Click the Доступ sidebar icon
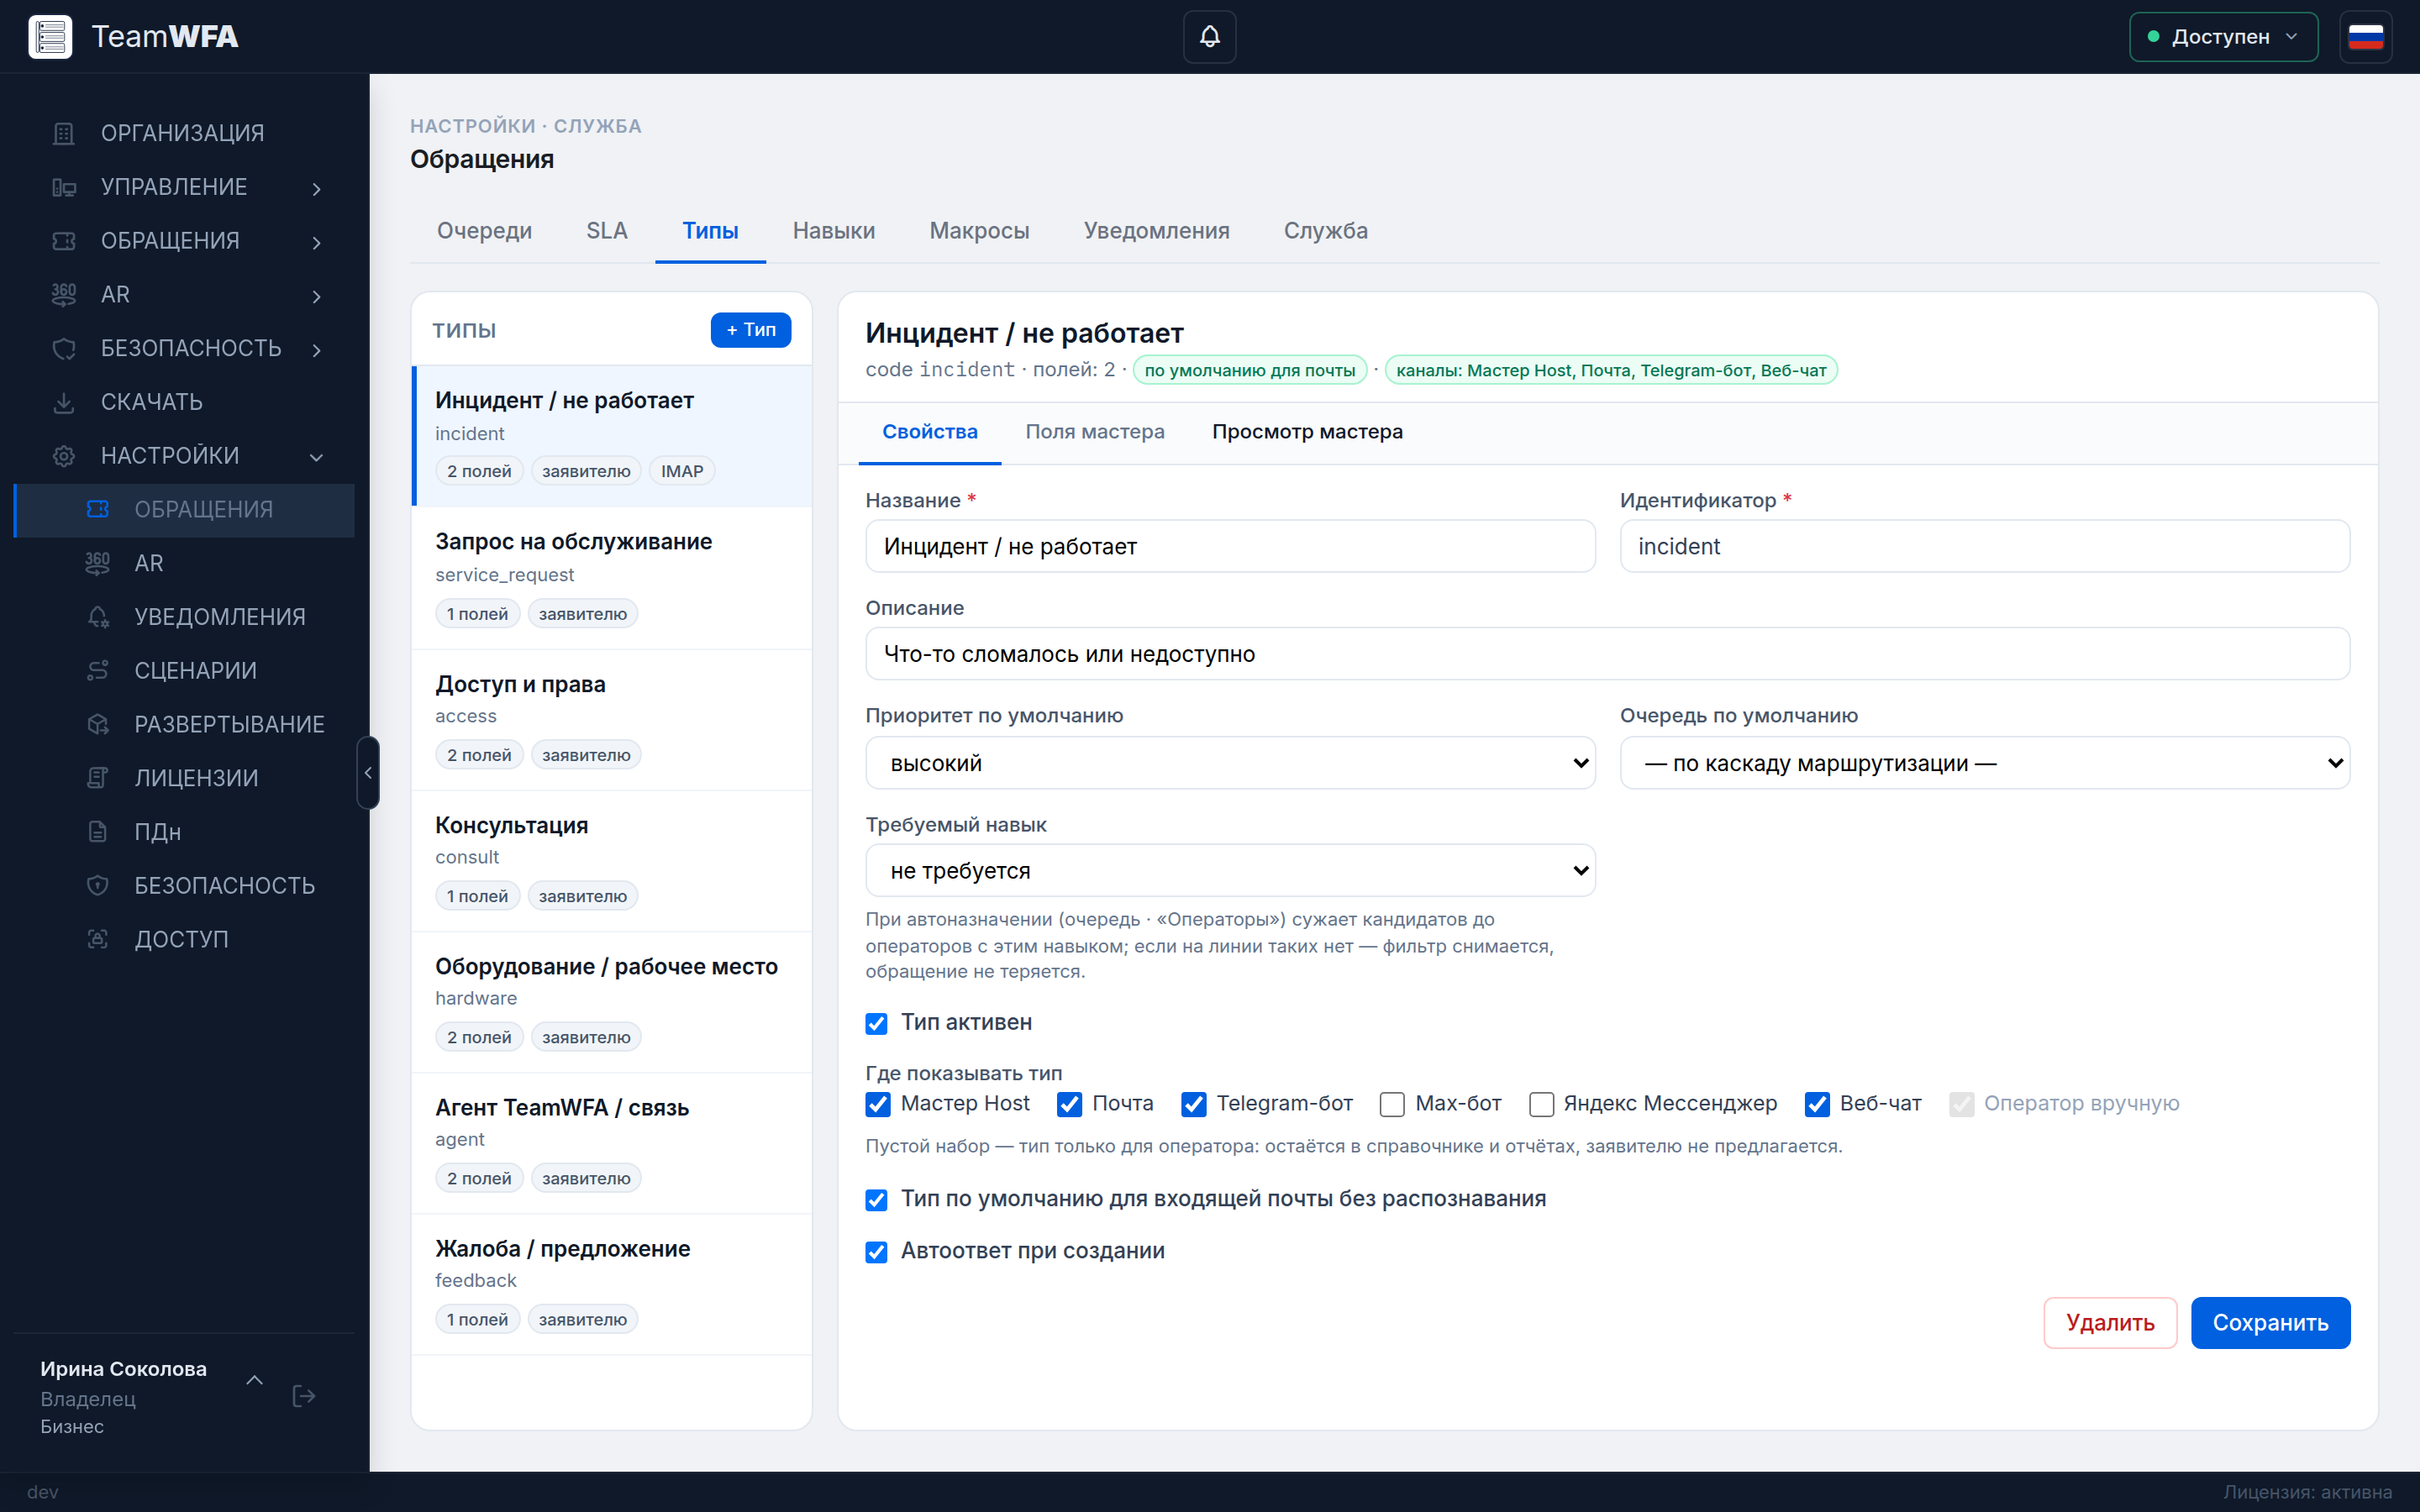The width and height of the screenshot is (2420, 1512). (97, 939)
